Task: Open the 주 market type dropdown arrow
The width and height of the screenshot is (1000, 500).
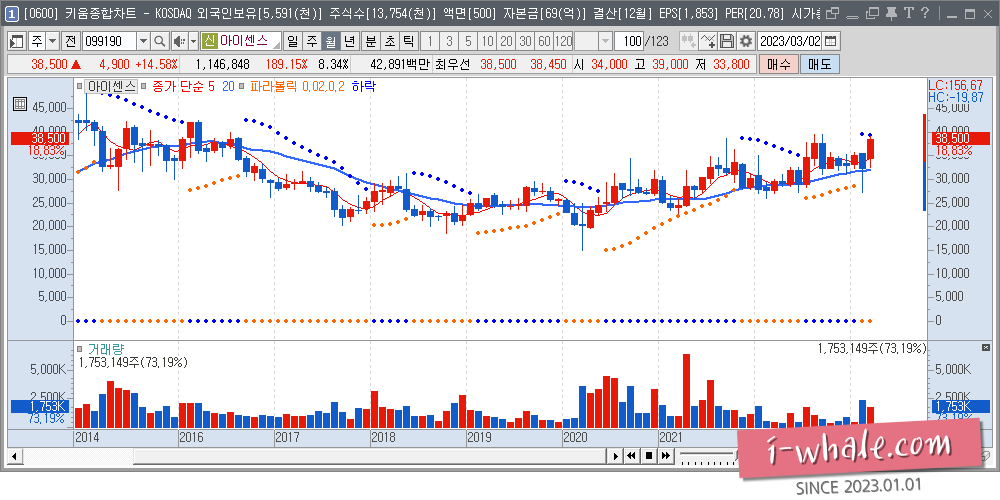Action: tap(52, 41)
